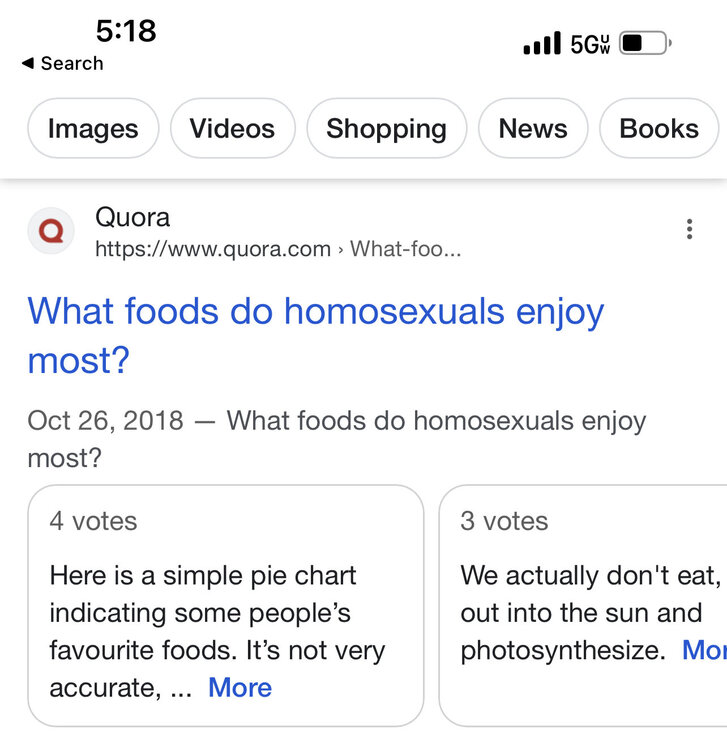Expand the 4 votes answer via More
The width and height of the screenshot is (727, 750).
pyautogui.click(x=240, y=687)
